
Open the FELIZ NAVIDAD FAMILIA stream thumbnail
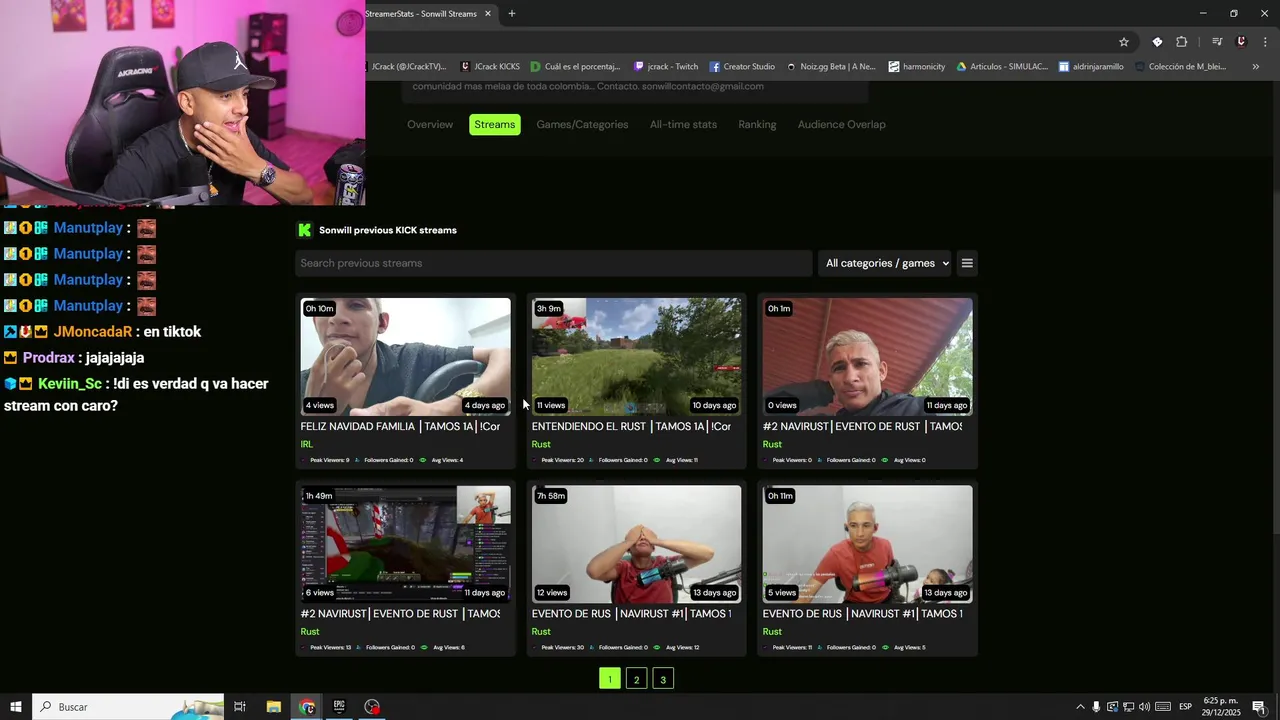405,356
